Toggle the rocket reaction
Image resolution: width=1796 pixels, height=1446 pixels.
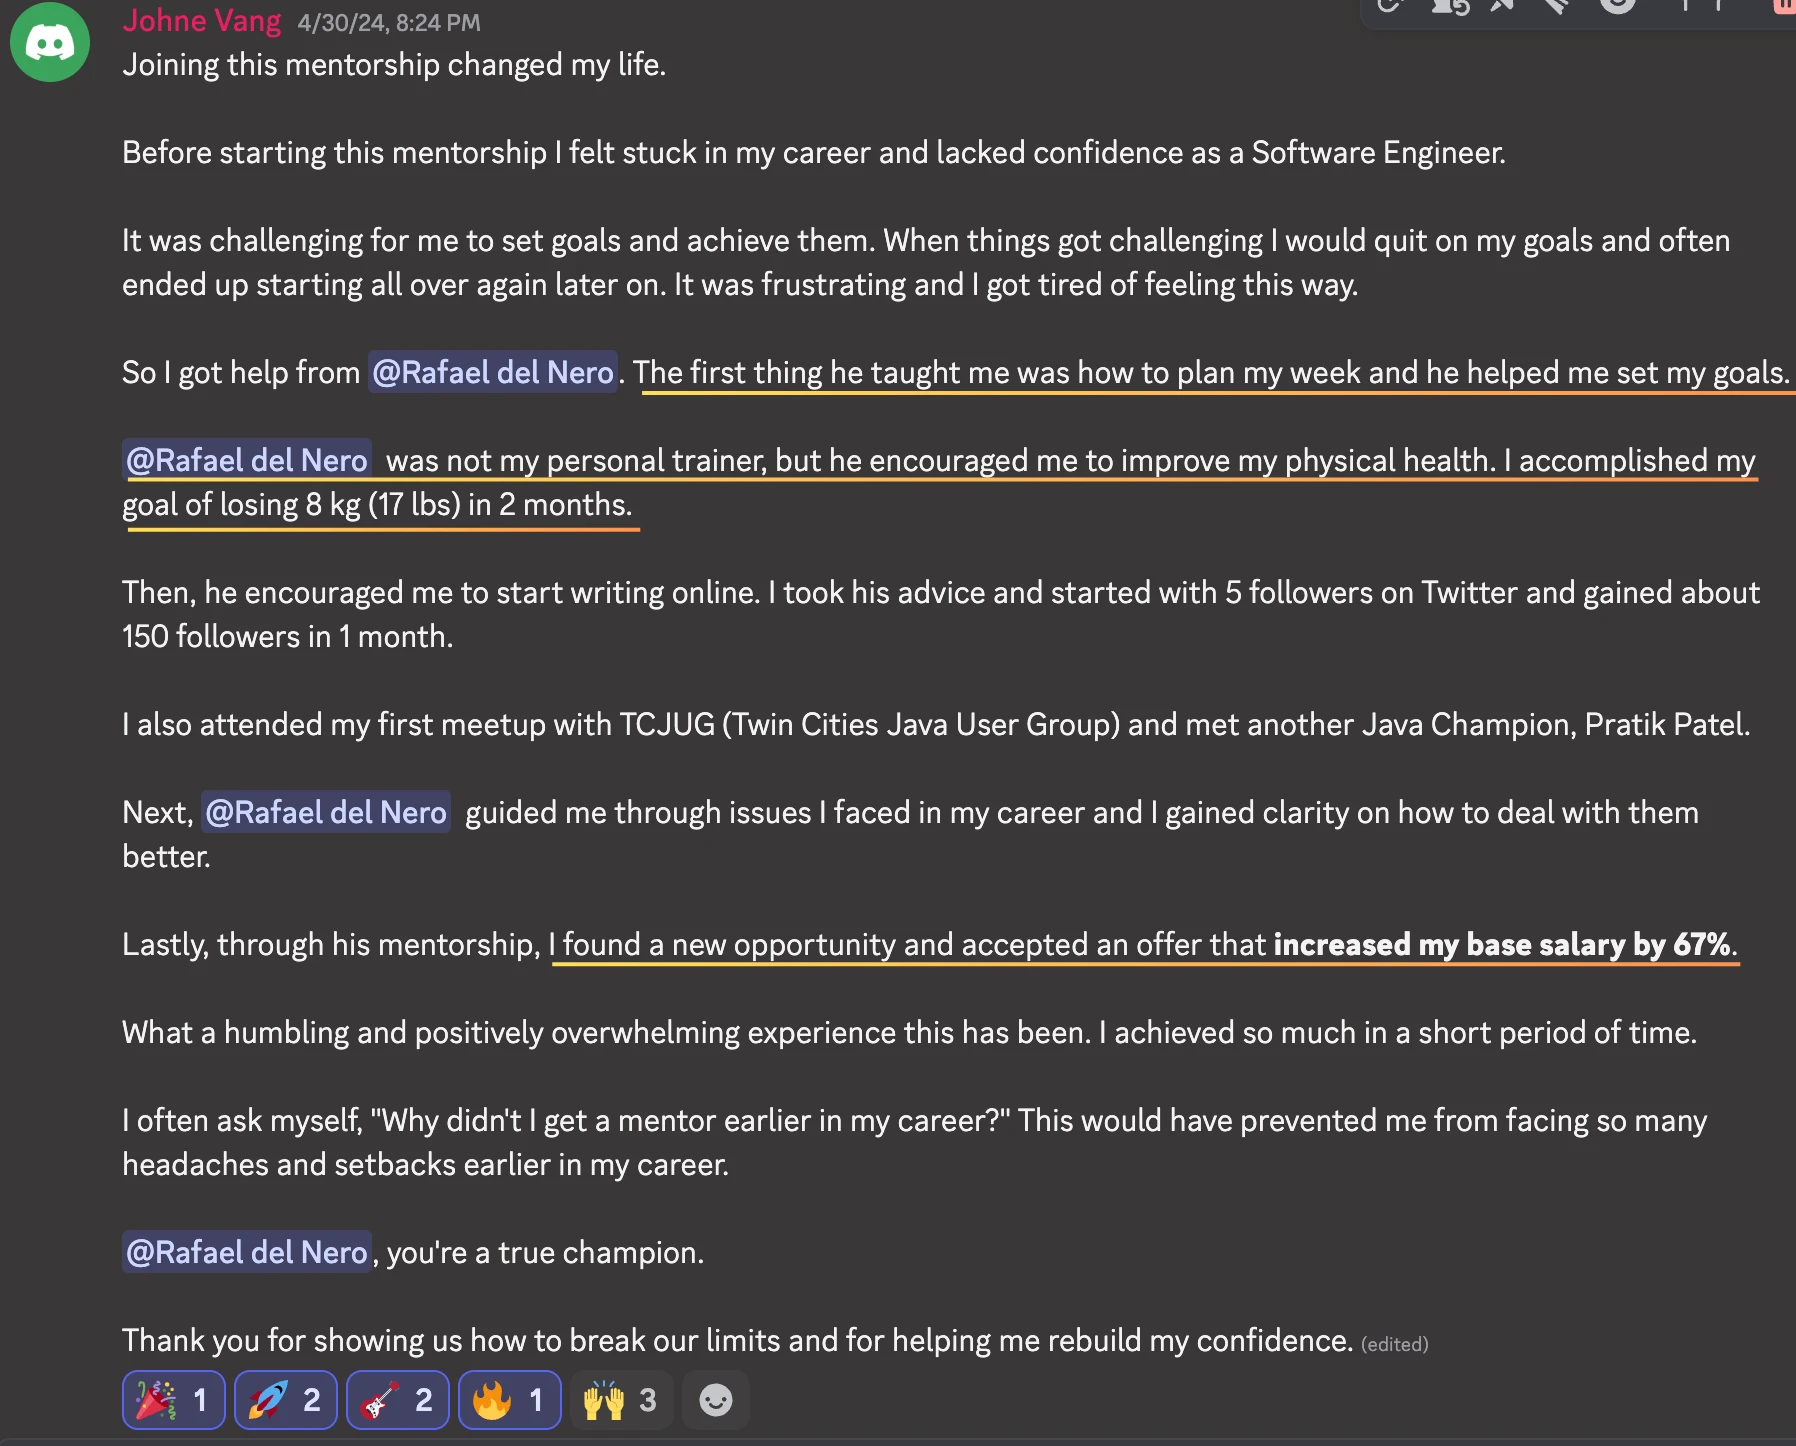[285, 1400]
